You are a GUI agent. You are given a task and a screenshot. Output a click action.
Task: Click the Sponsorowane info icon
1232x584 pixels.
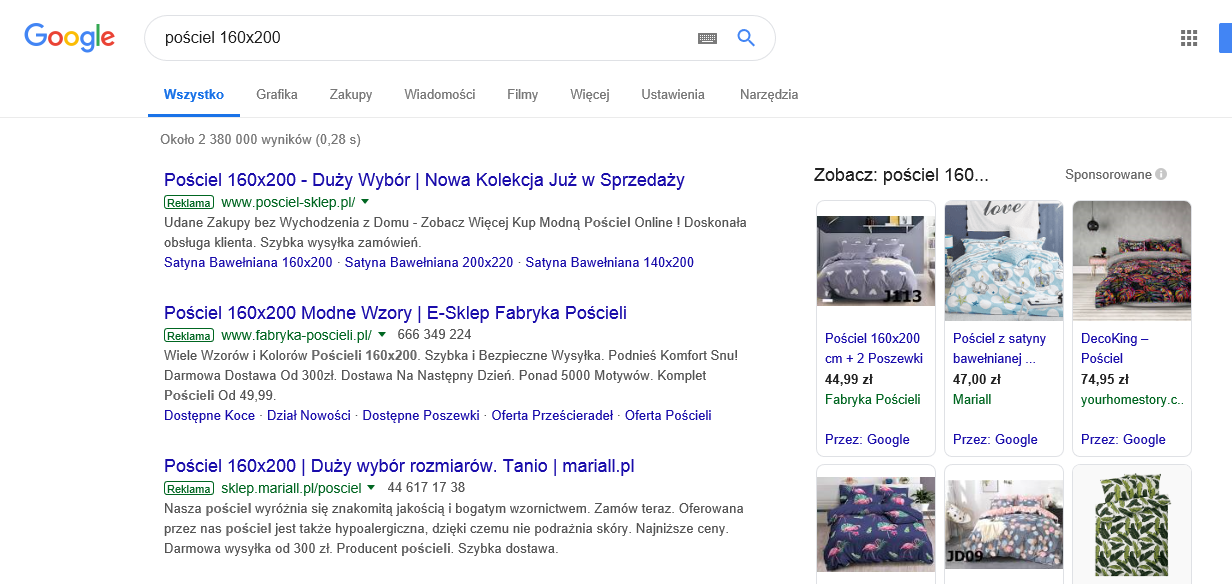coord(1161,174)
